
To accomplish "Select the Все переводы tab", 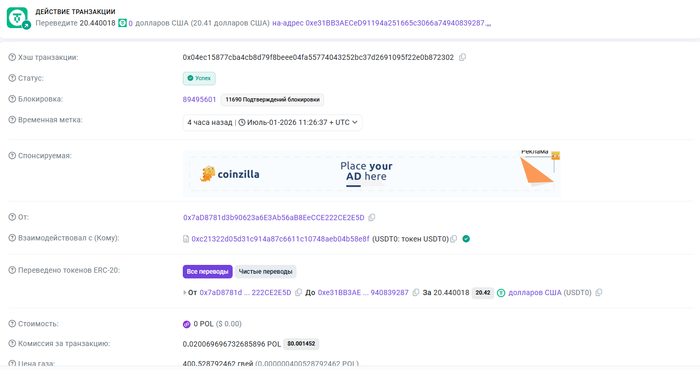I will (x=208, y=271).
